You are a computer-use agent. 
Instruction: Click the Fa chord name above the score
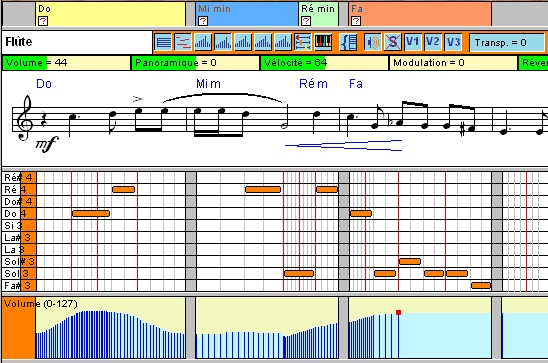(356, 84)
